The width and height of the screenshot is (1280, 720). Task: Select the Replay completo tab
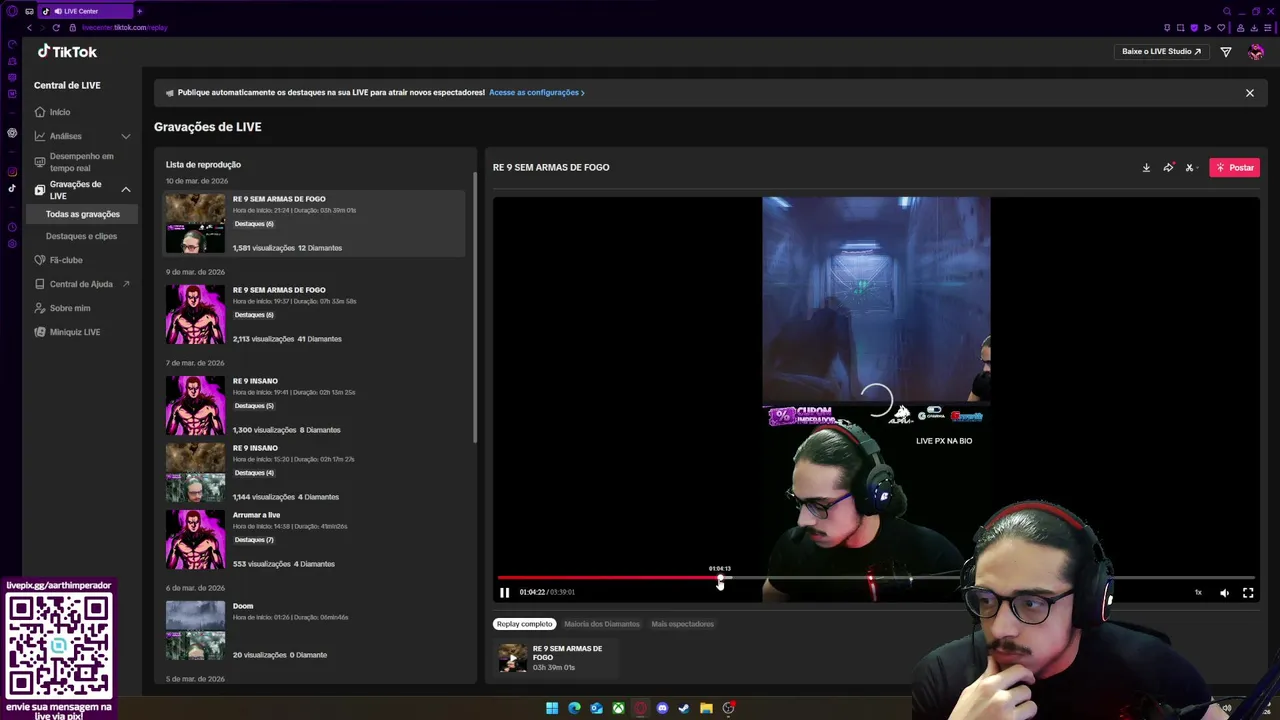point(524,624)
